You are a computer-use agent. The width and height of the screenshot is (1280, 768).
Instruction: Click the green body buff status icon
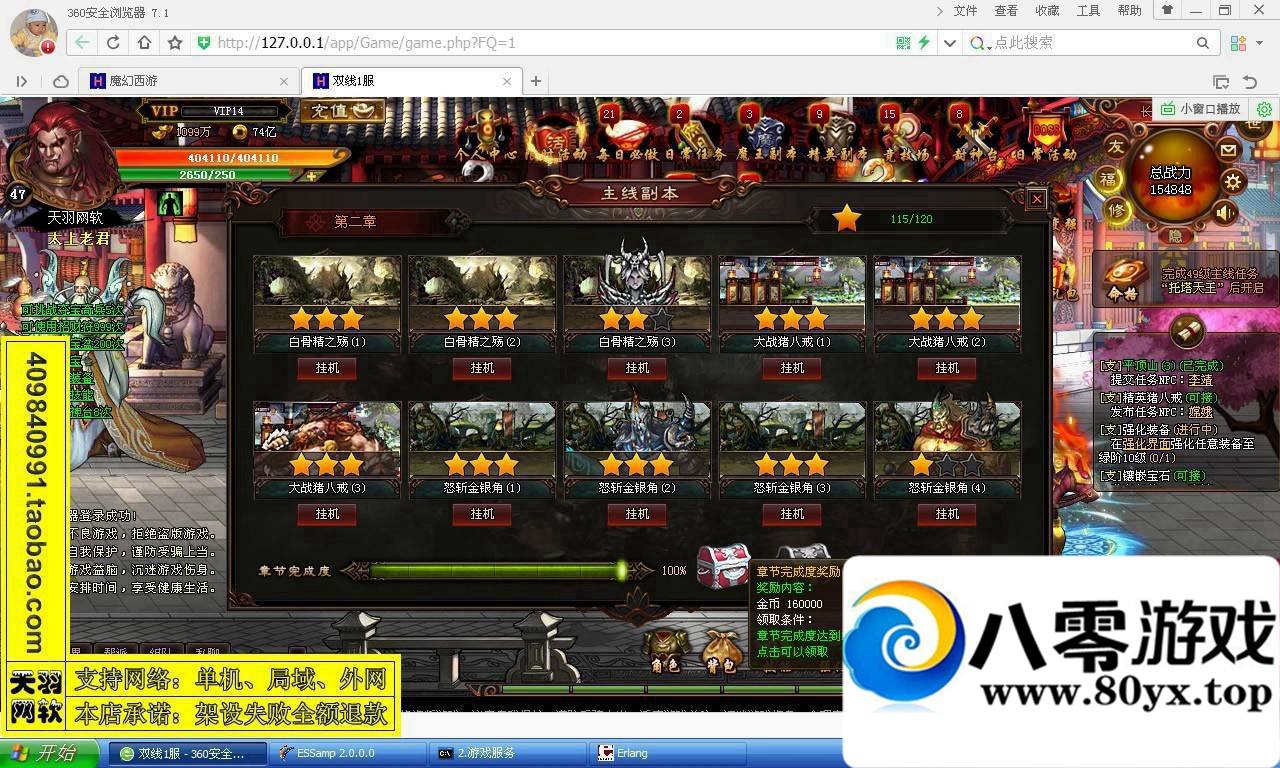pyautogui.click(x=169, y=204)
